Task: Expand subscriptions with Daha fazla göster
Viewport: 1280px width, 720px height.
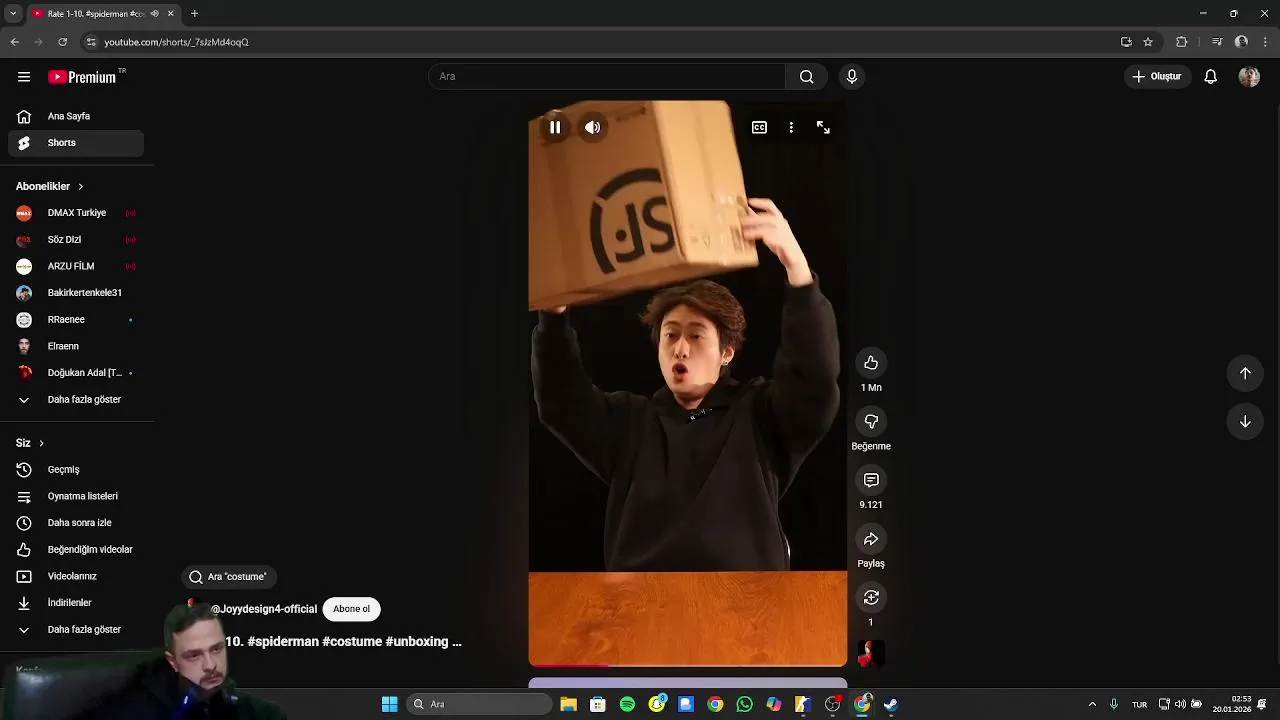Action: (76, 400)
